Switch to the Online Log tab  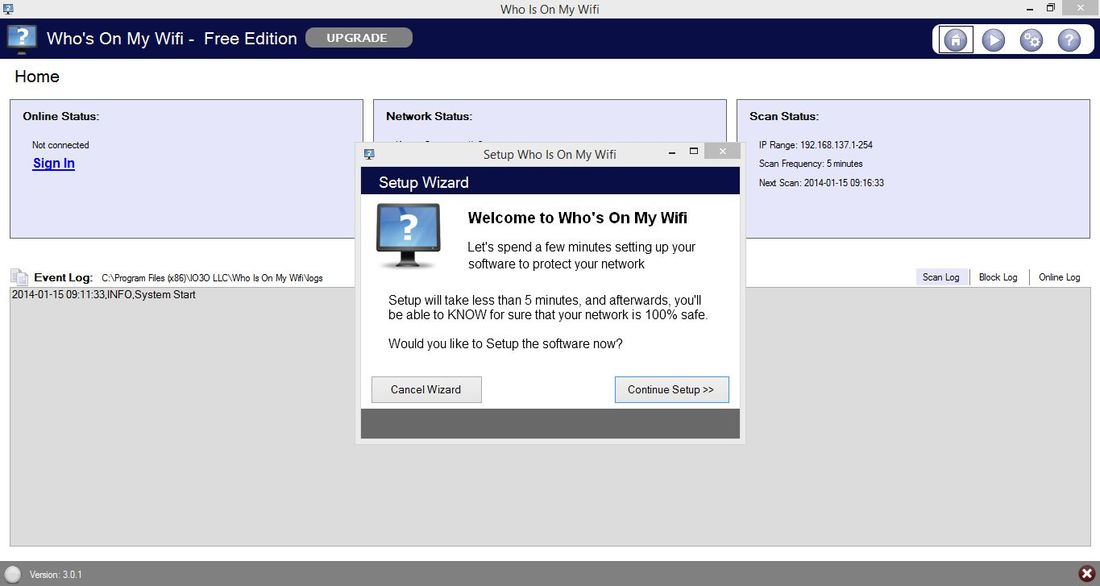pos(1059,277)
